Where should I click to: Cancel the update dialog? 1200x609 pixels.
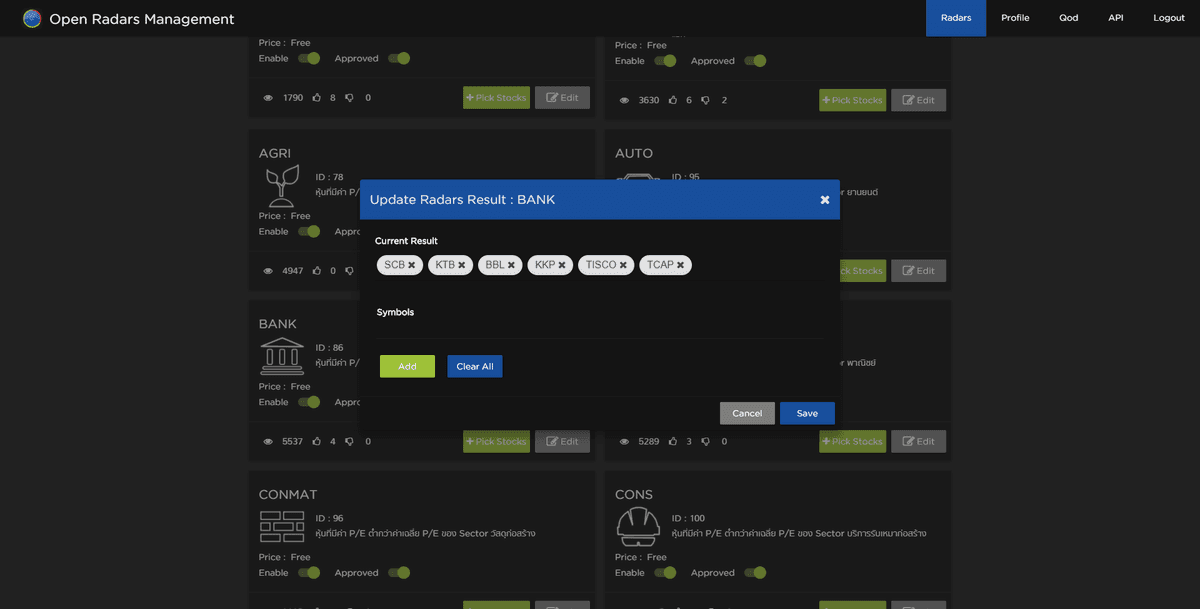pyautogui.click(x=747, y=413)
